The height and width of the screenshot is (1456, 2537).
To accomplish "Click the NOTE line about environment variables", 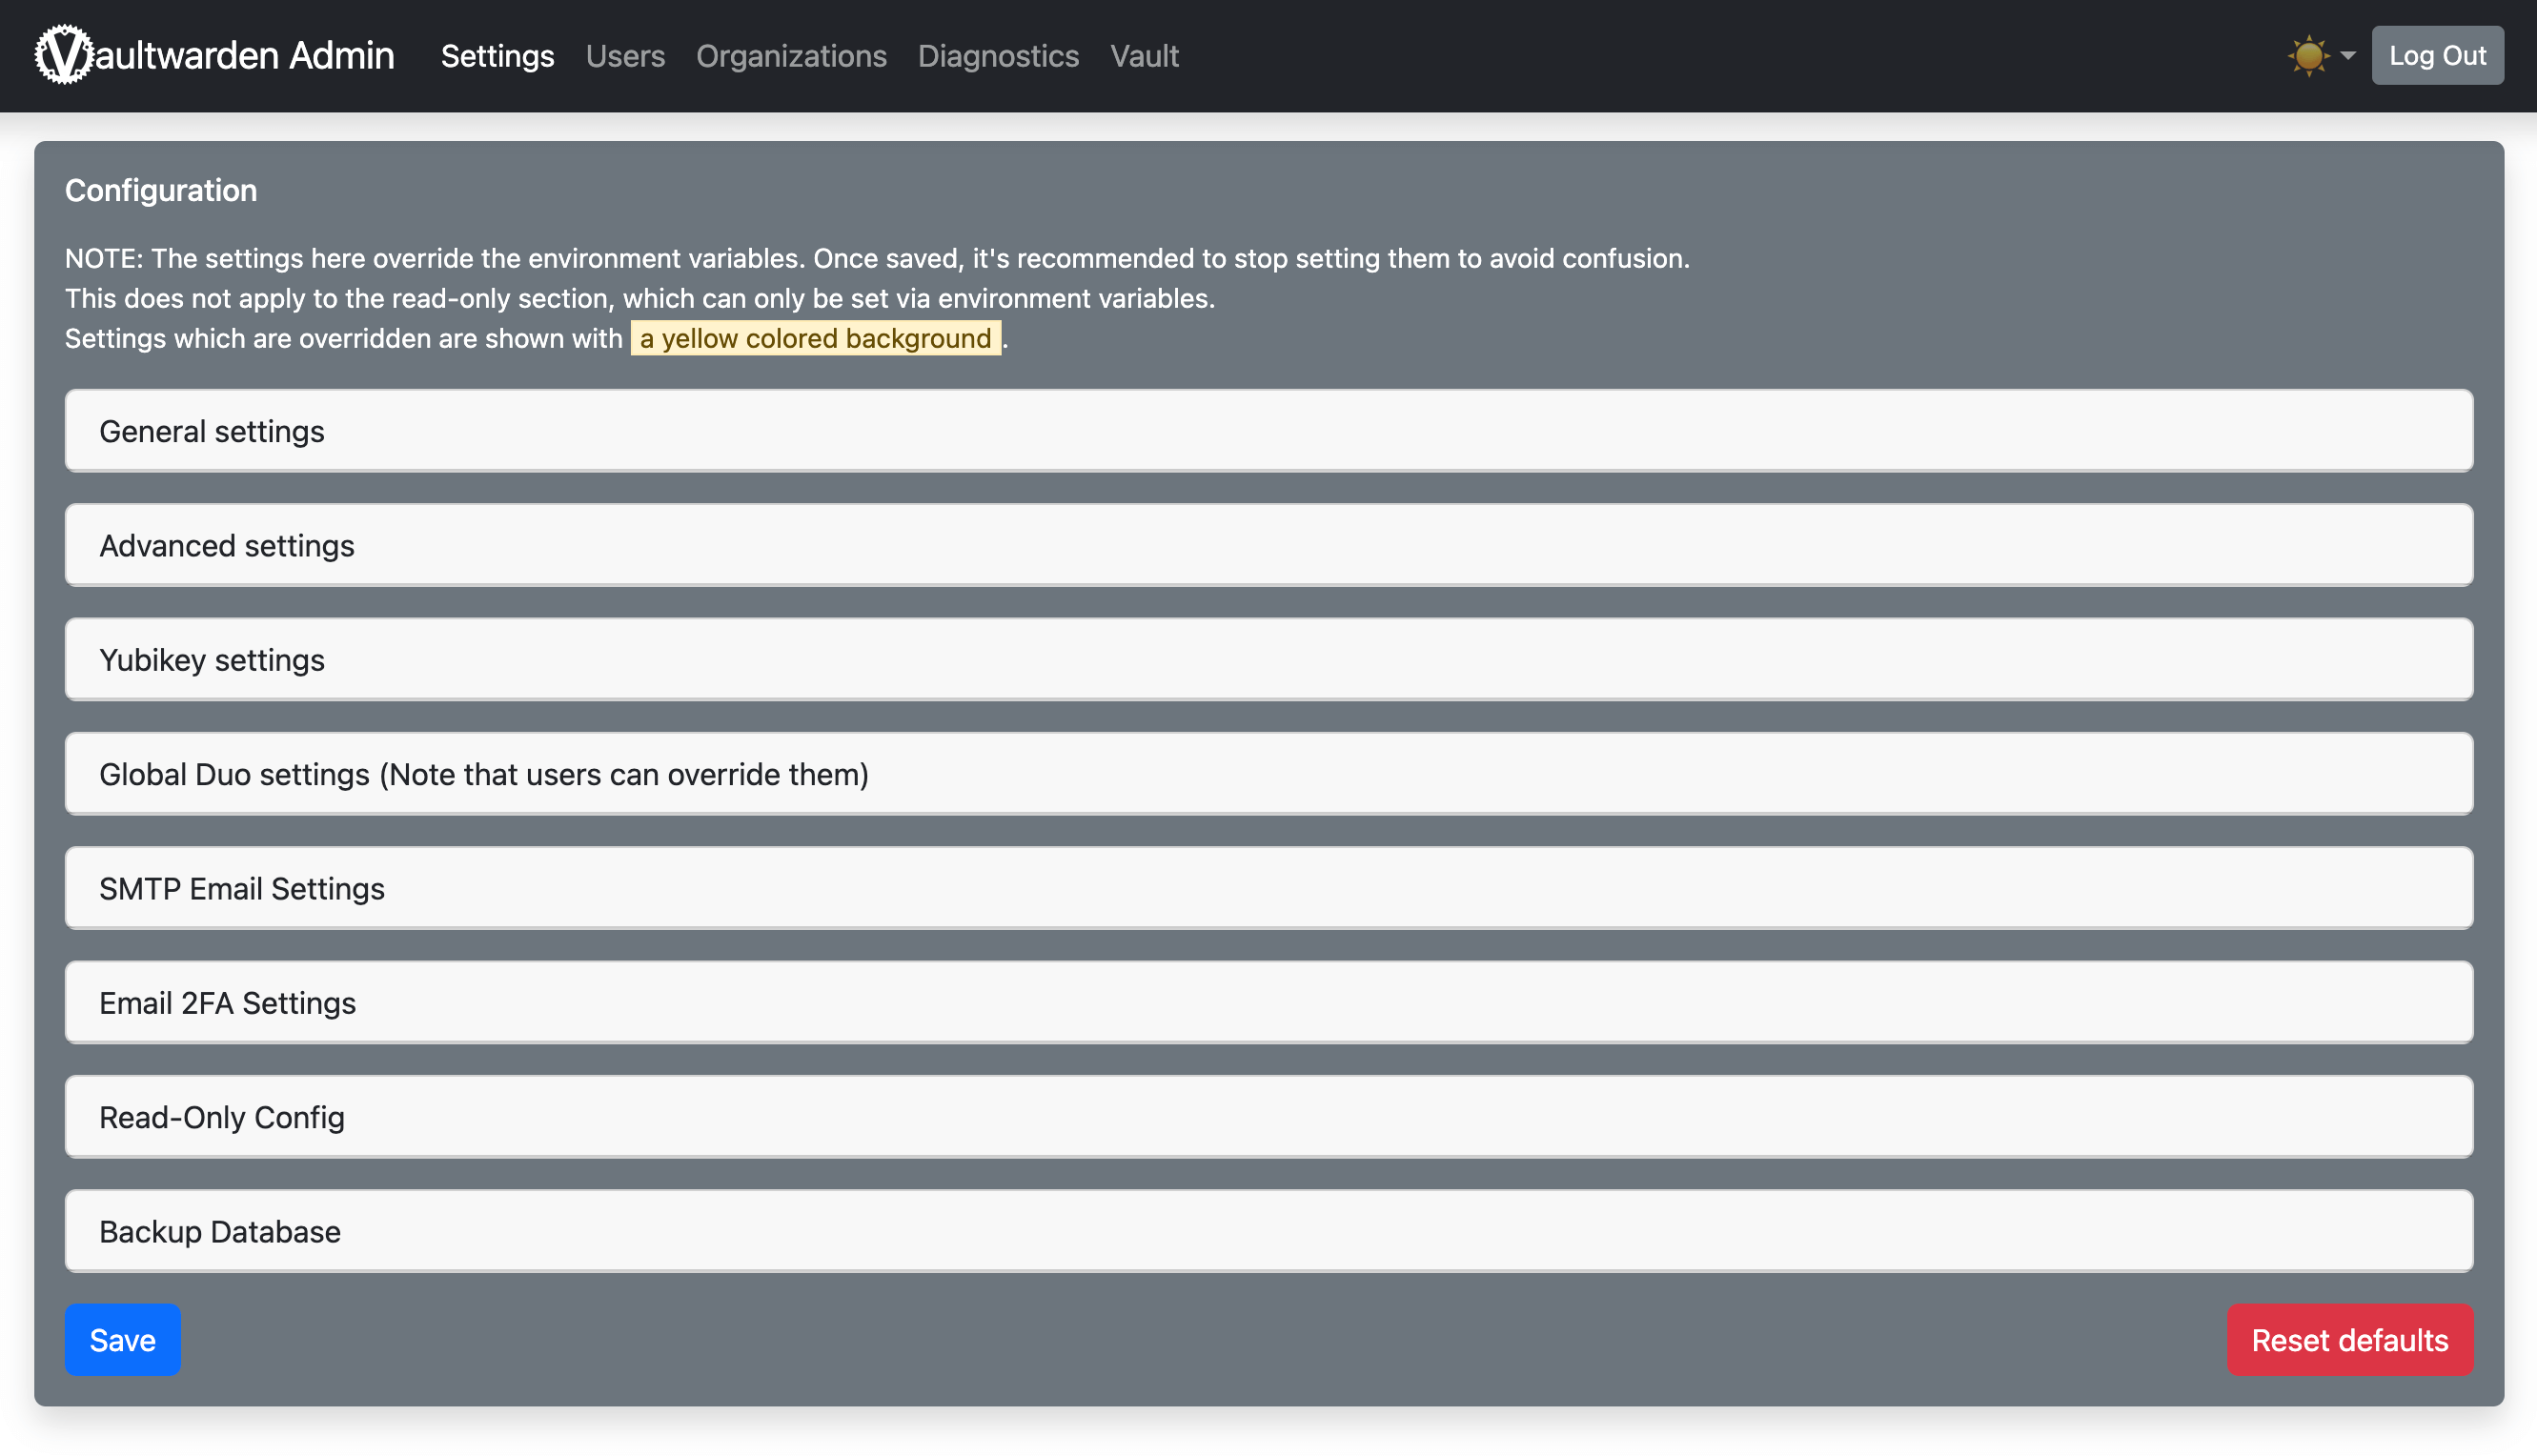I will [877, 258].
